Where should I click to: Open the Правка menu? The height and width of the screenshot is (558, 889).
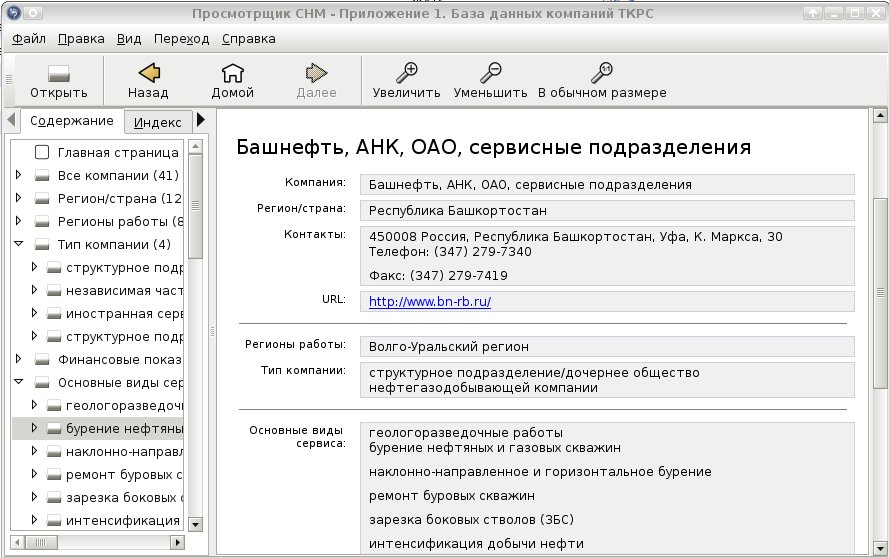coord(81,39)
